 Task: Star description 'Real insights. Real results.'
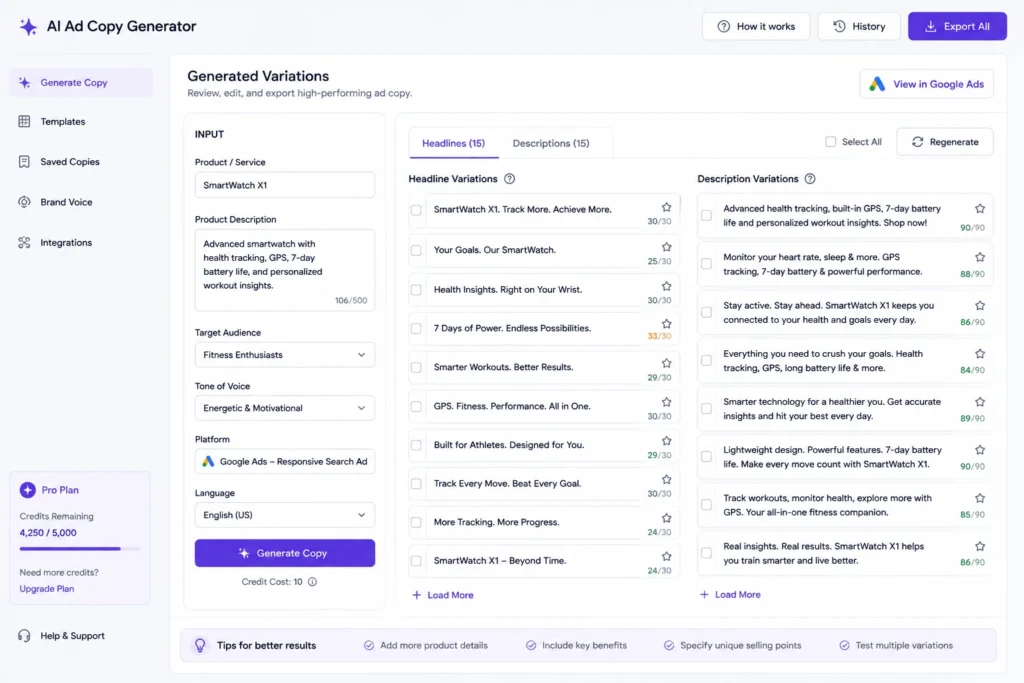980,547
